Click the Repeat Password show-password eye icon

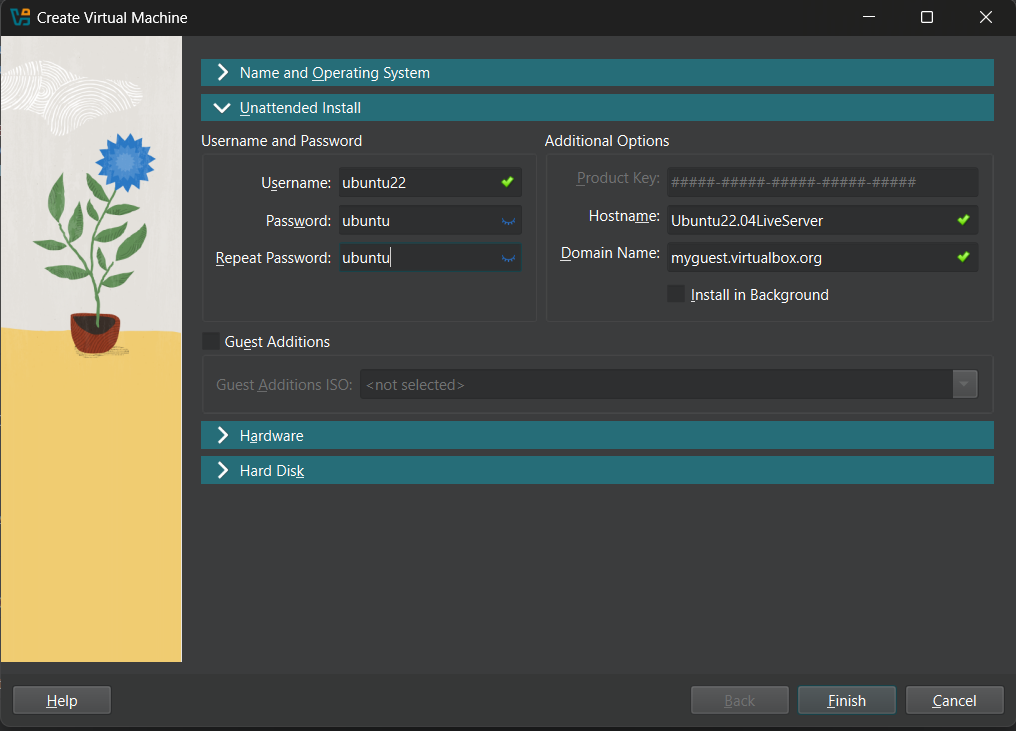508,258
